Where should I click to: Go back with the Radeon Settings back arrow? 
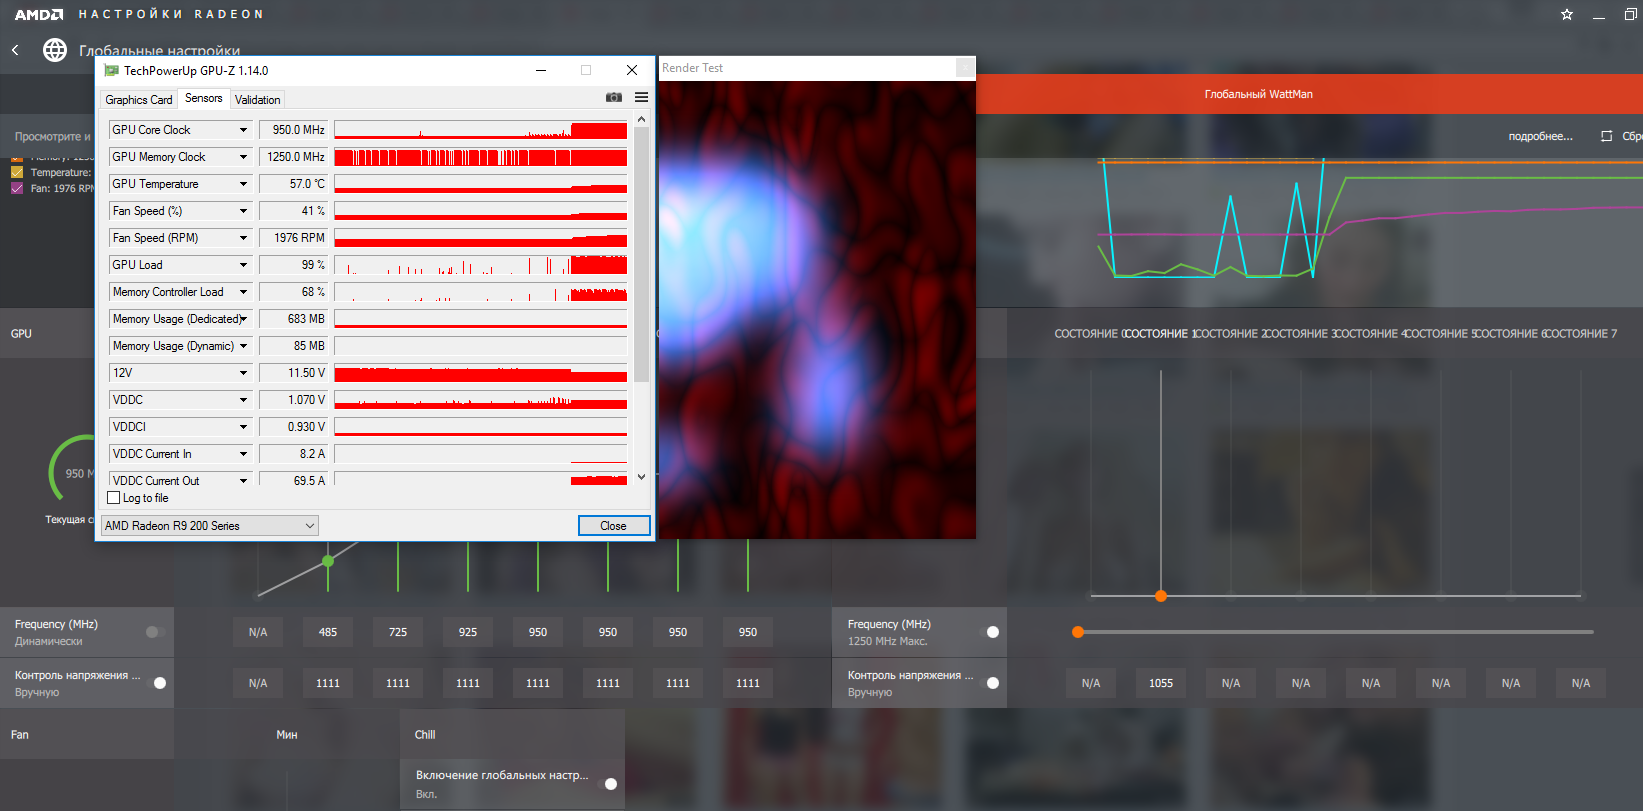tap(15, 49)
